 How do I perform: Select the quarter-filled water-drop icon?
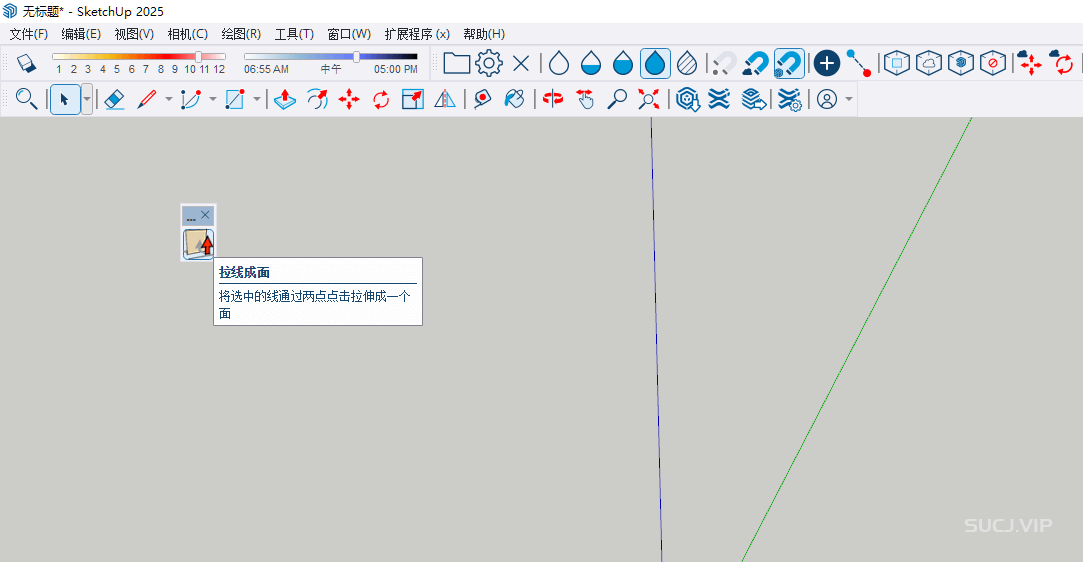click(591, 64)
